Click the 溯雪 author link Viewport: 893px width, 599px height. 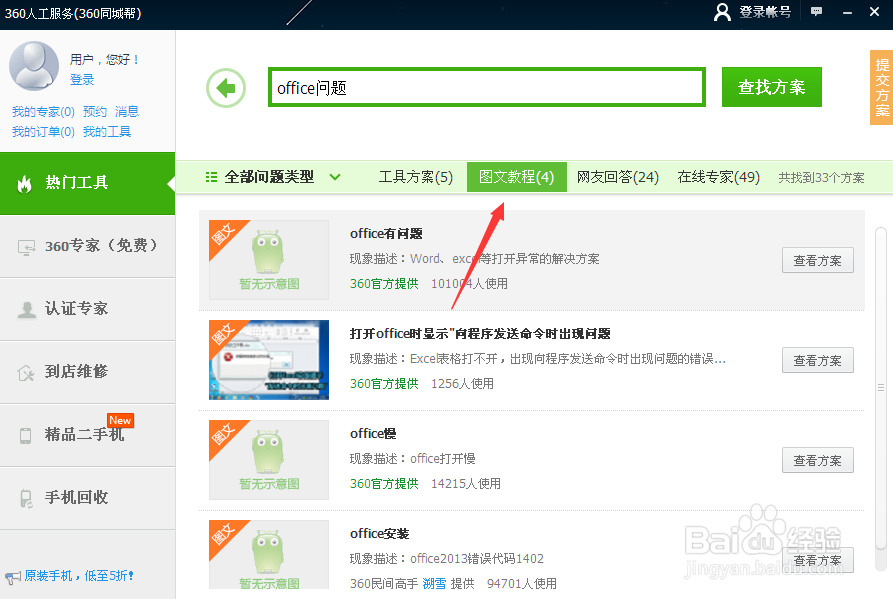(435, 584)
